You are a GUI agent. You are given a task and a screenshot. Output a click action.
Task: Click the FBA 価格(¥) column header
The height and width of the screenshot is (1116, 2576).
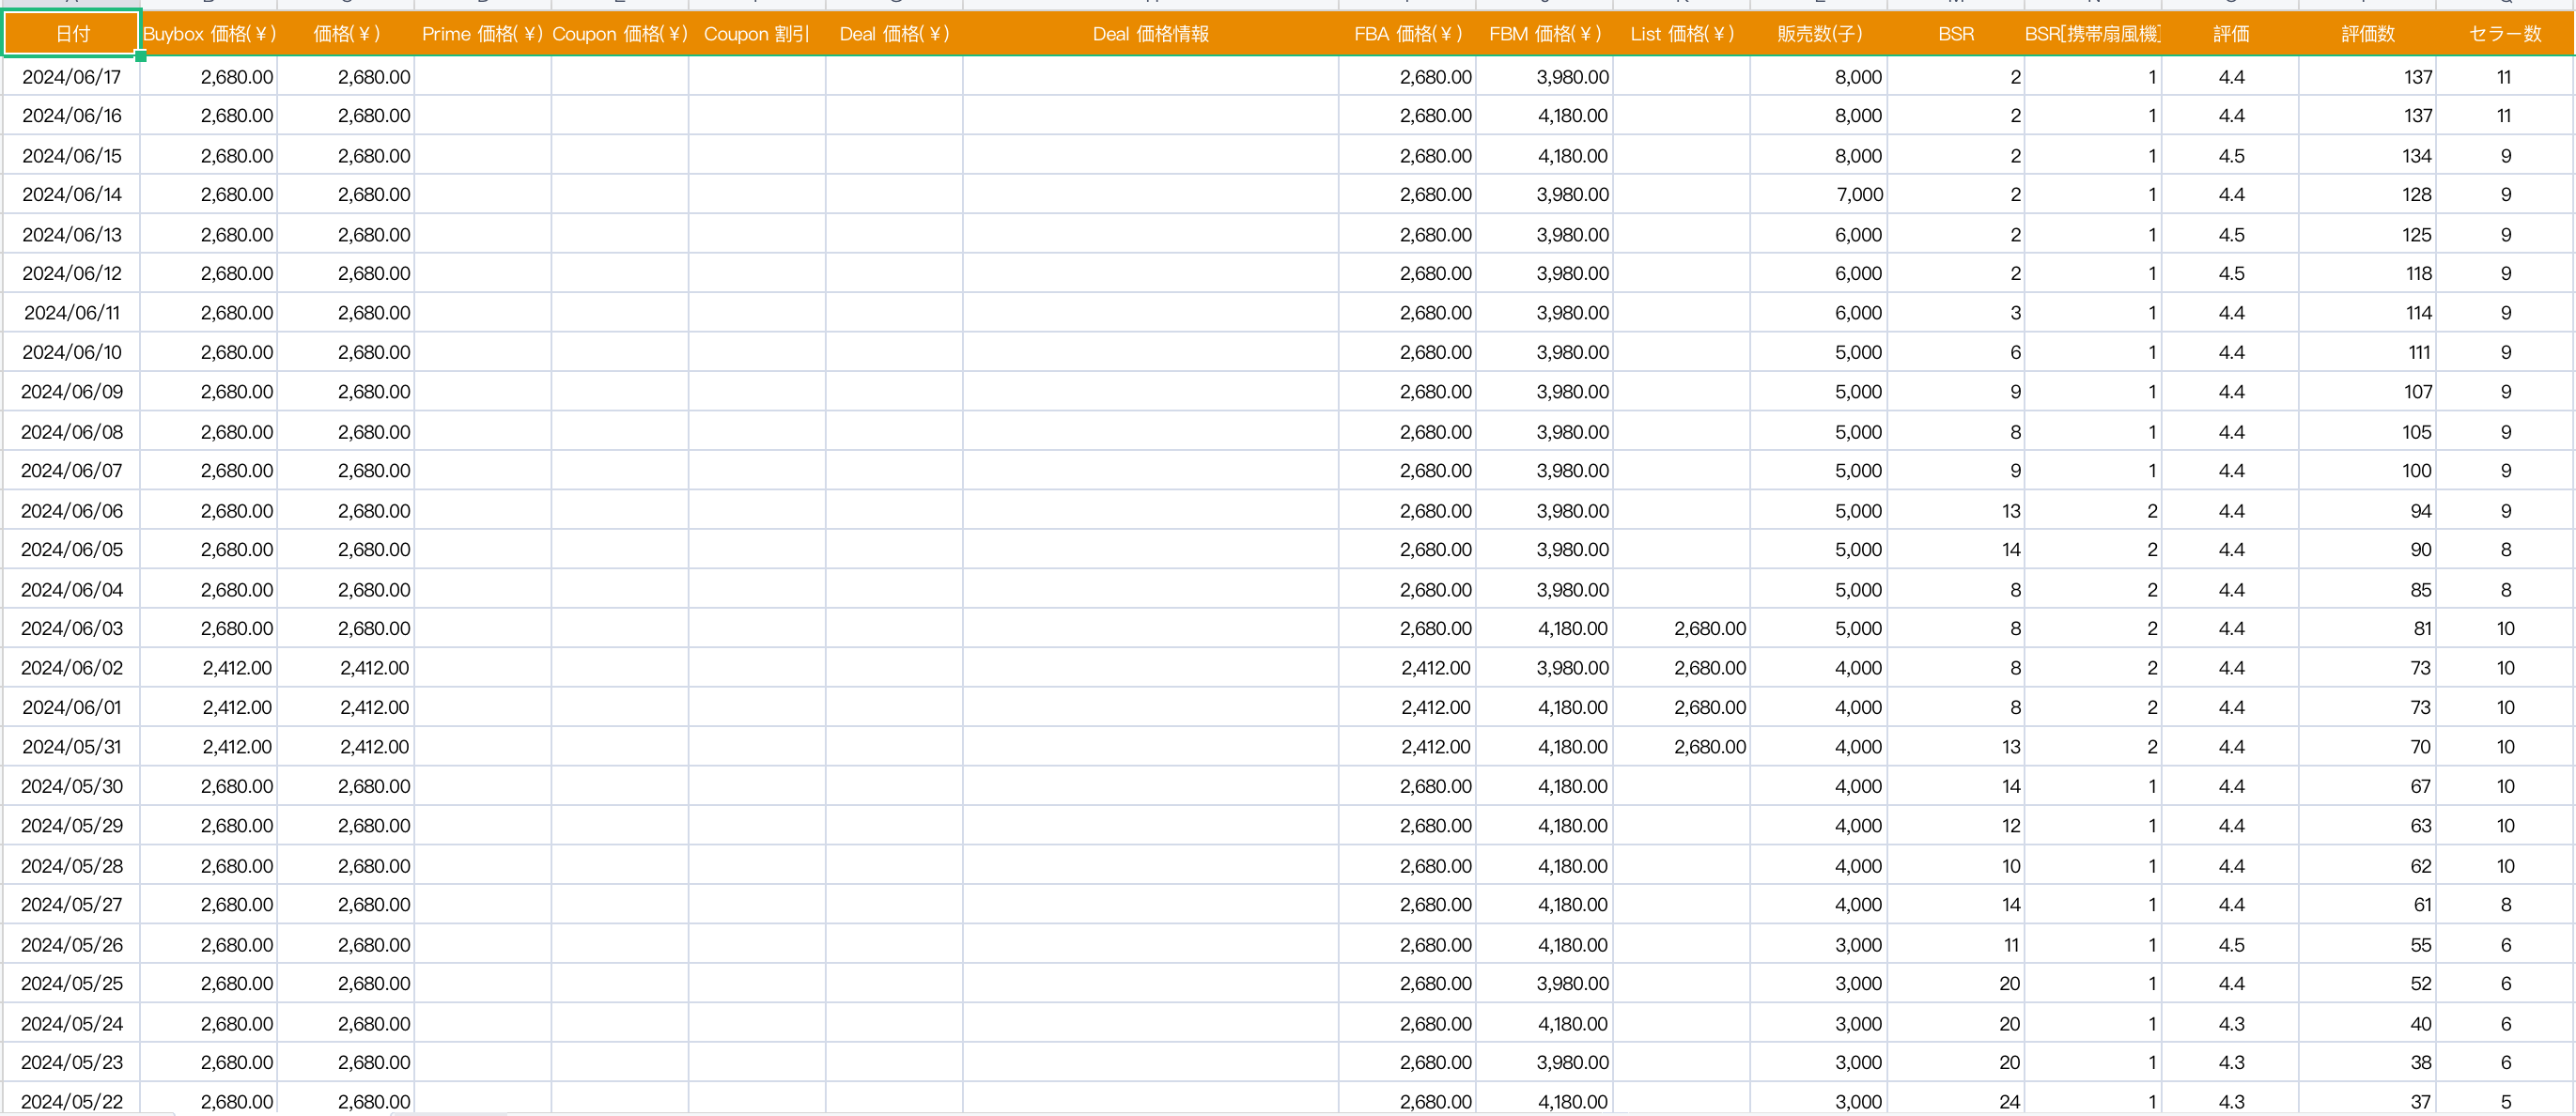(x=1407, y=34)
